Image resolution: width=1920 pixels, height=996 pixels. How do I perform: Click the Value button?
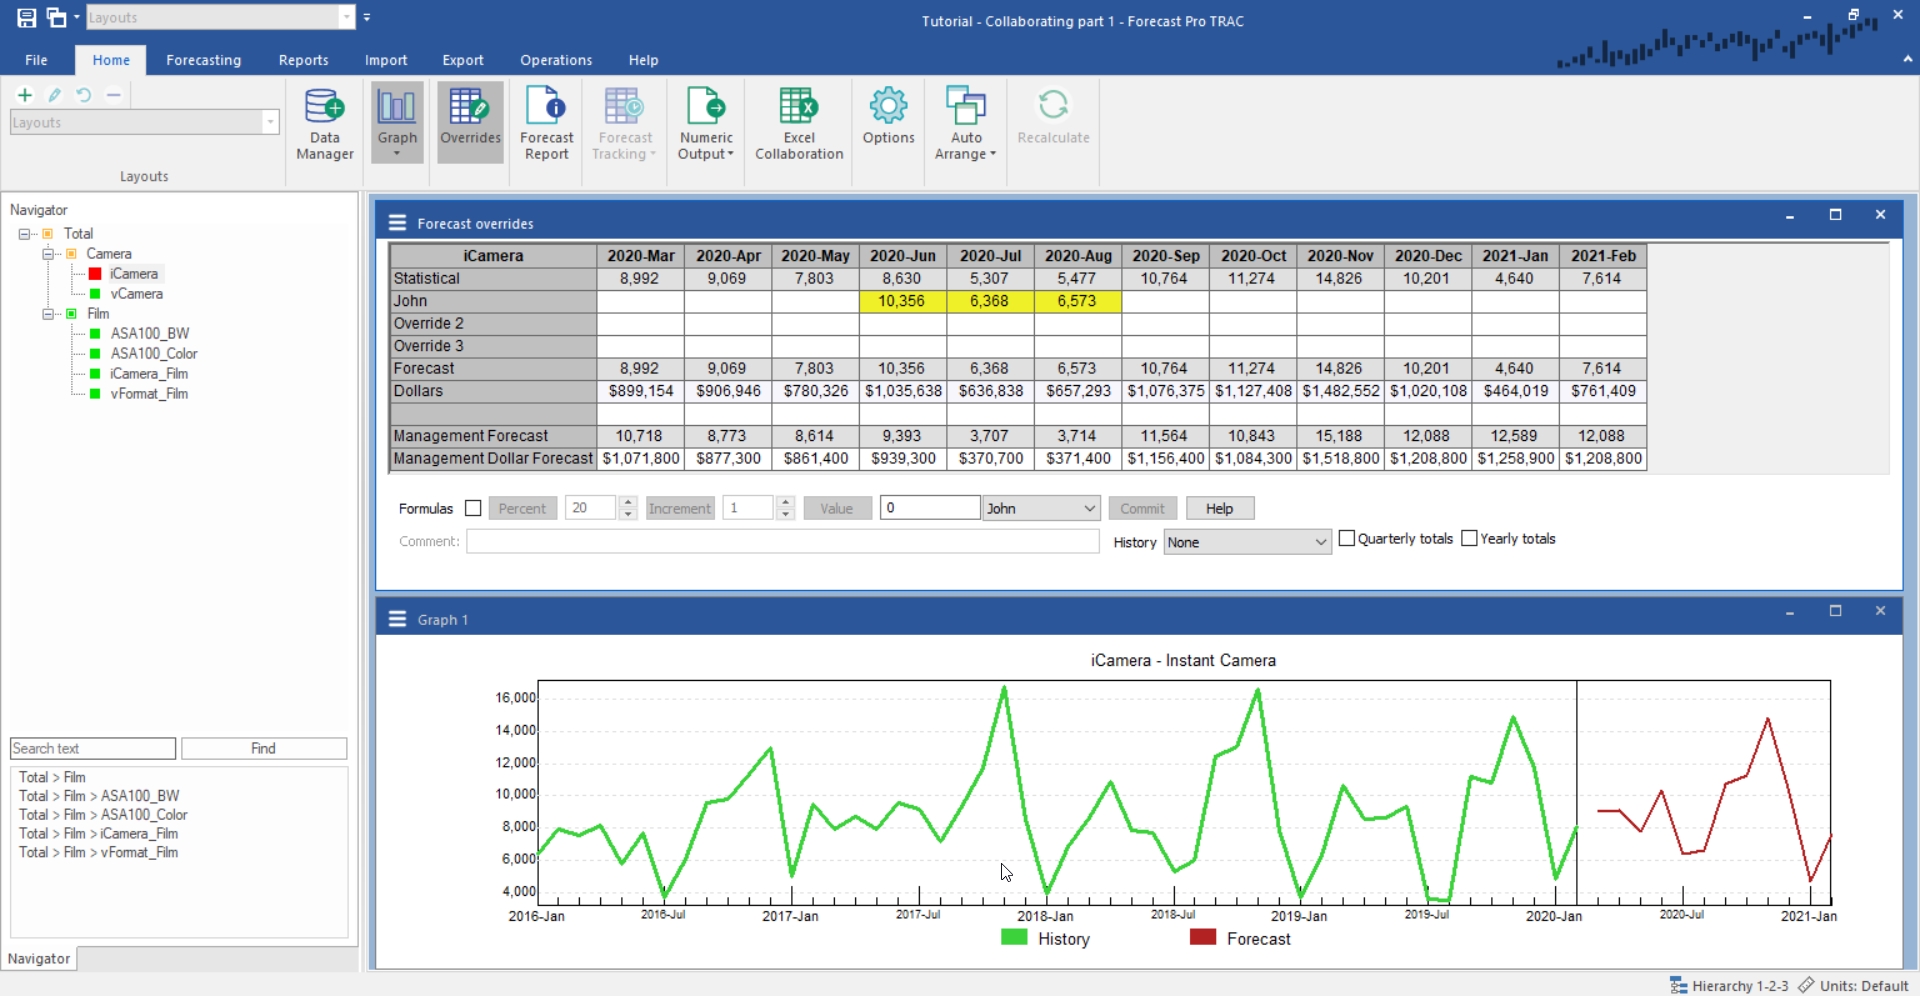pos(837,508)
